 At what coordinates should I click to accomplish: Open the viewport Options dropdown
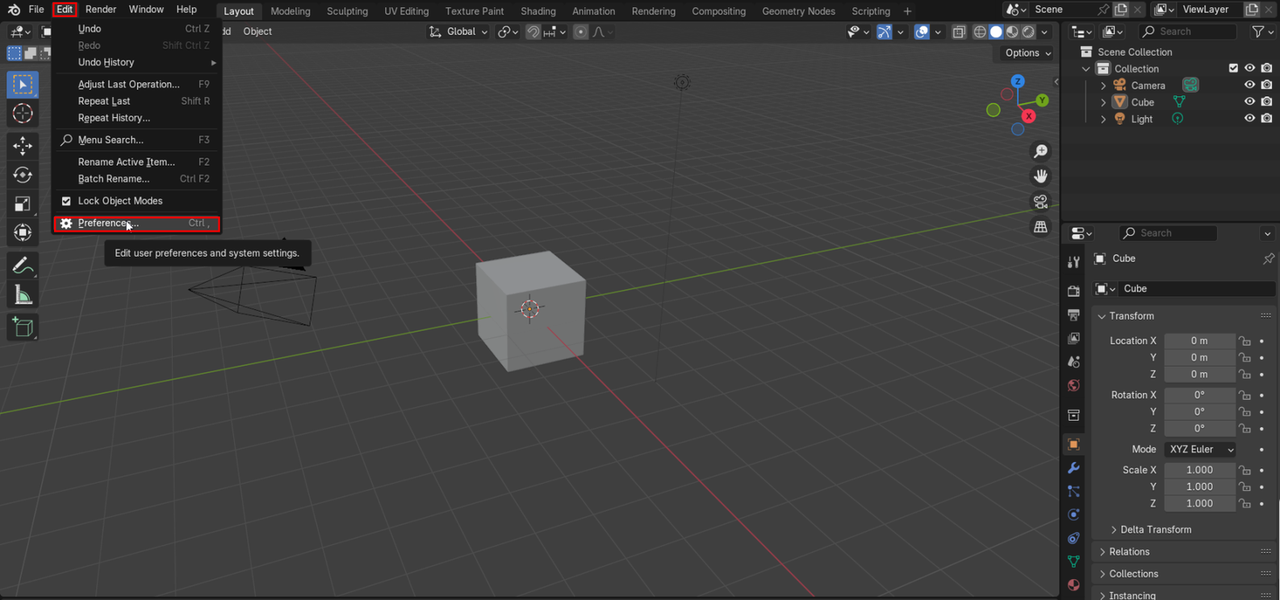(x=1027, y=53)
